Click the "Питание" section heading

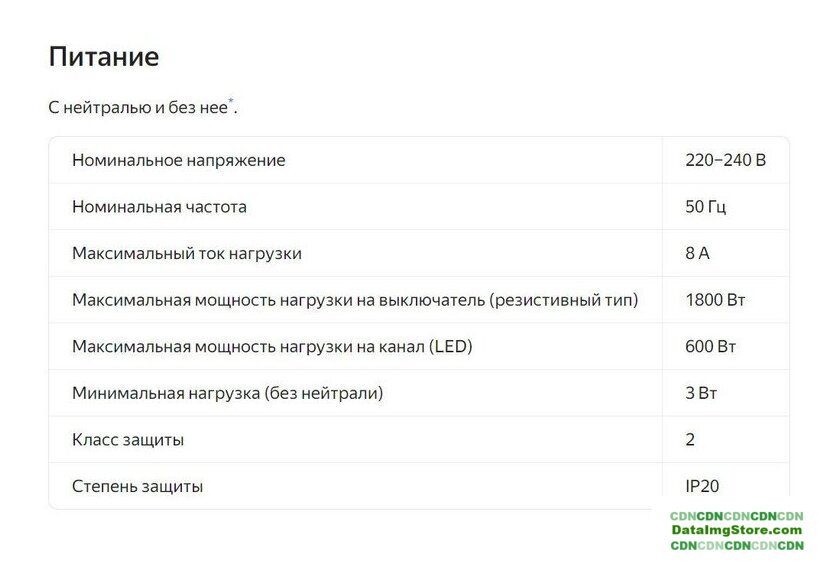pos(103,57)
